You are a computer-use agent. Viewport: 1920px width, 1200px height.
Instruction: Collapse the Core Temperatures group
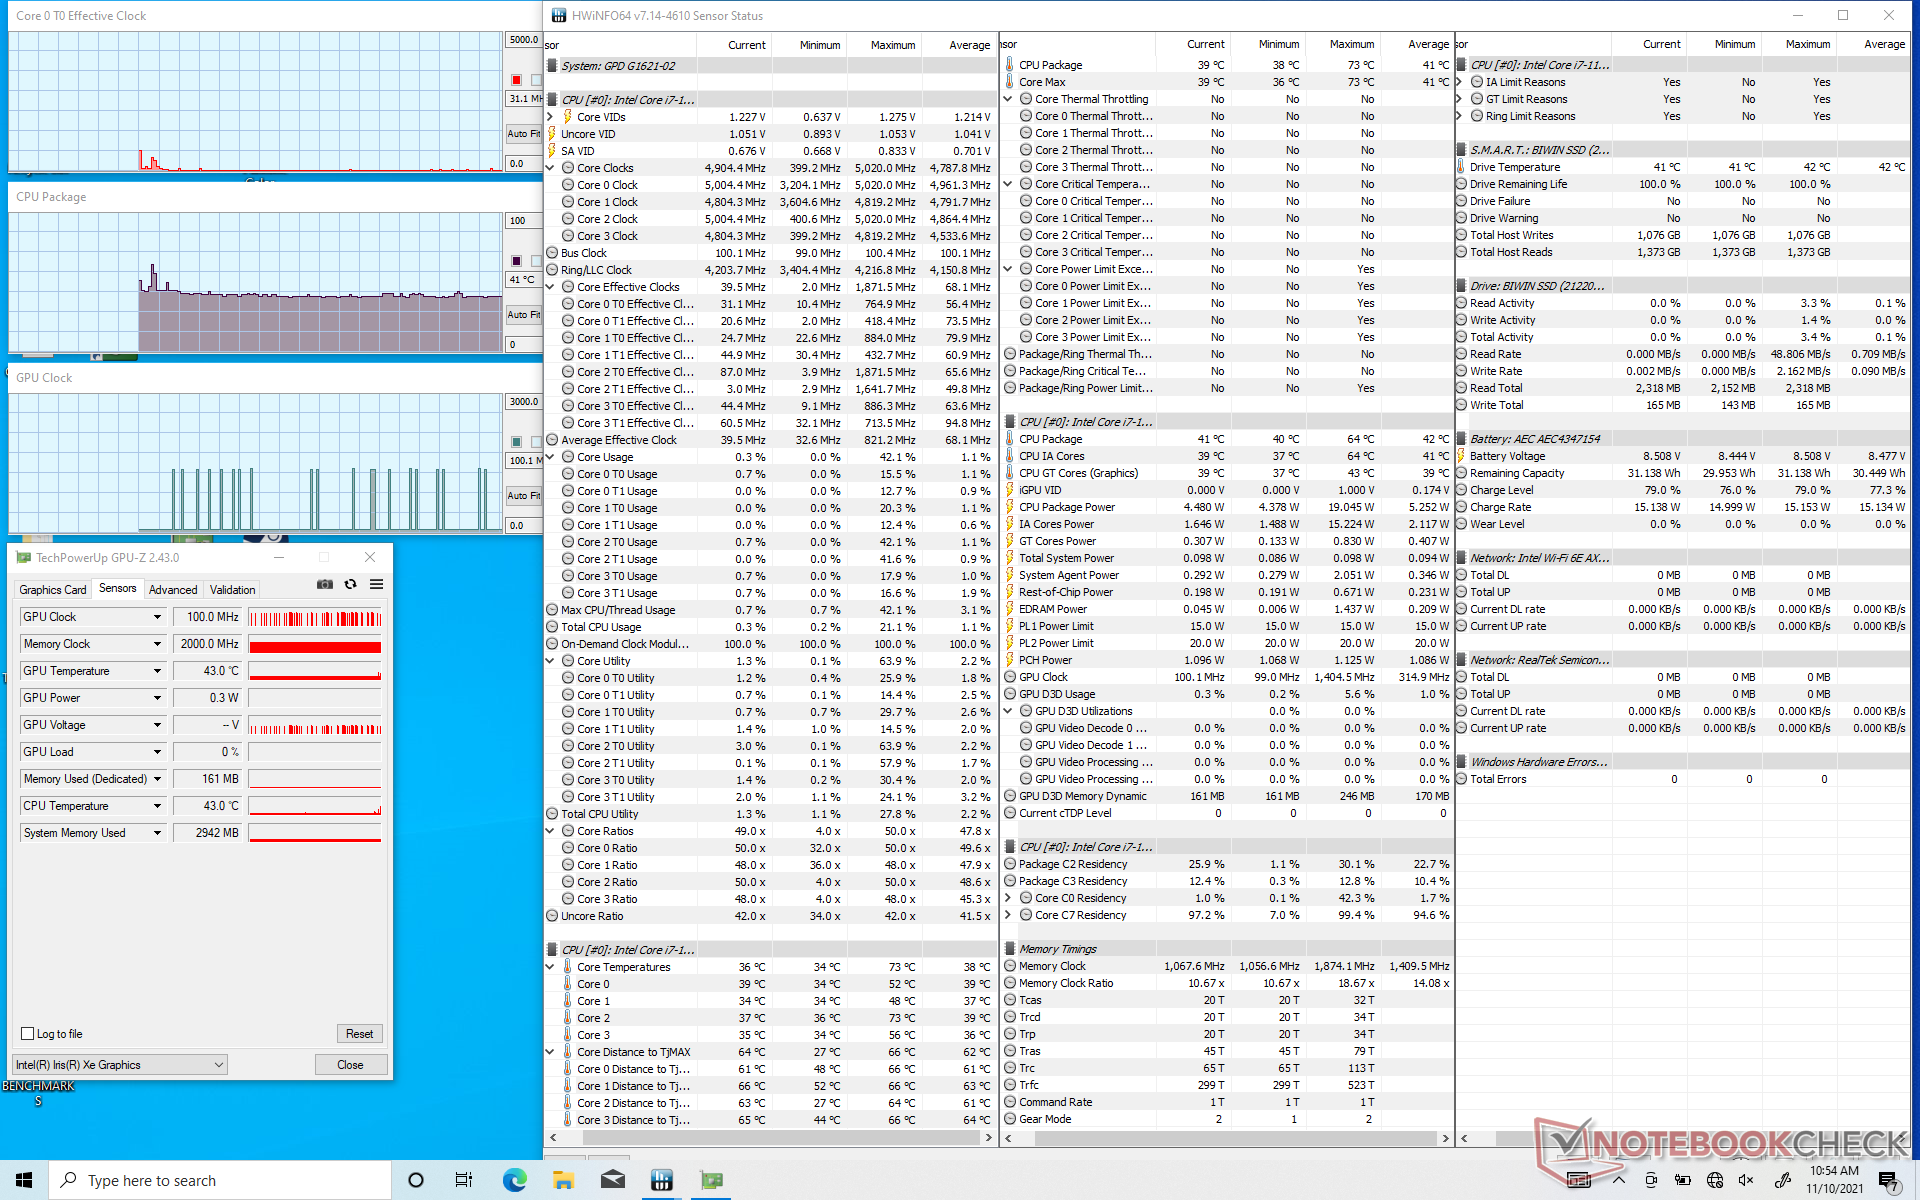click(551, 967)
